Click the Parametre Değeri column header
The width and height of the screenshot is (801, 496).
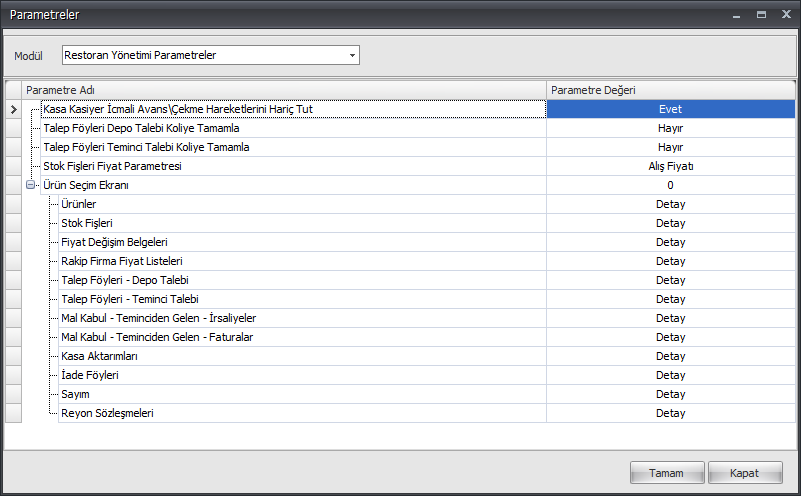pos(670,90)
